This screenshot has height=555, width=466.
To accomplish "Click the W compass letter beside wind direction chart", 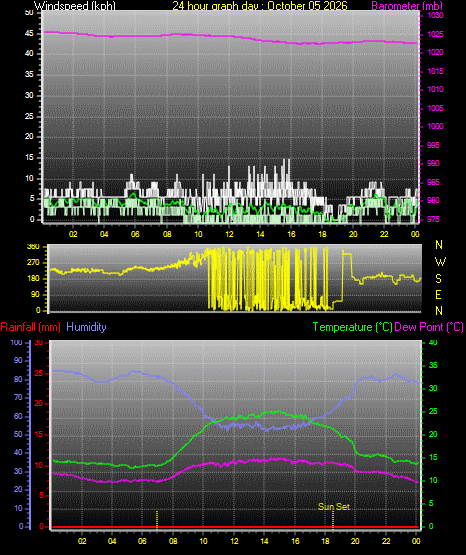I will tap(440, 262).
